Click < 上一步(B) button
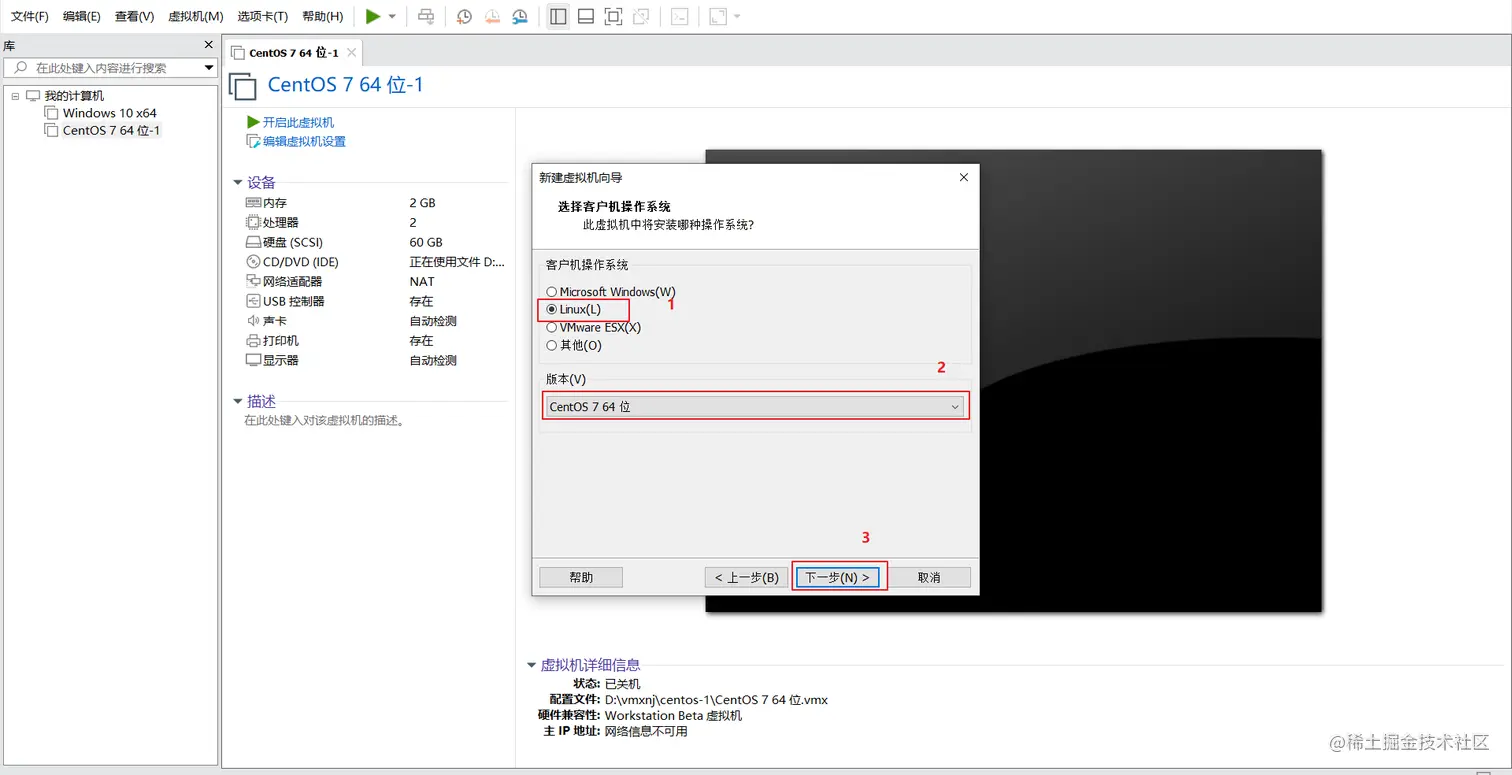The width and height of the screenshot is (1512, 775). pyautogui.click(x=746, y=577)
